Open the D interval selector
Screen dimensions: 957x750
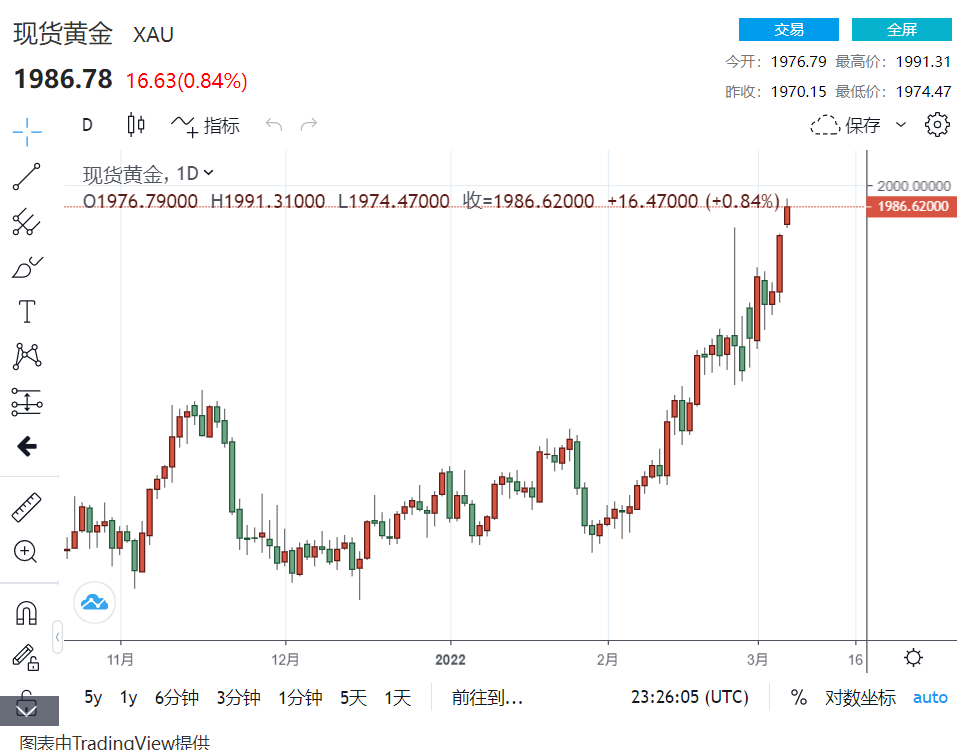pyautogui.click(x=87, y=125)
